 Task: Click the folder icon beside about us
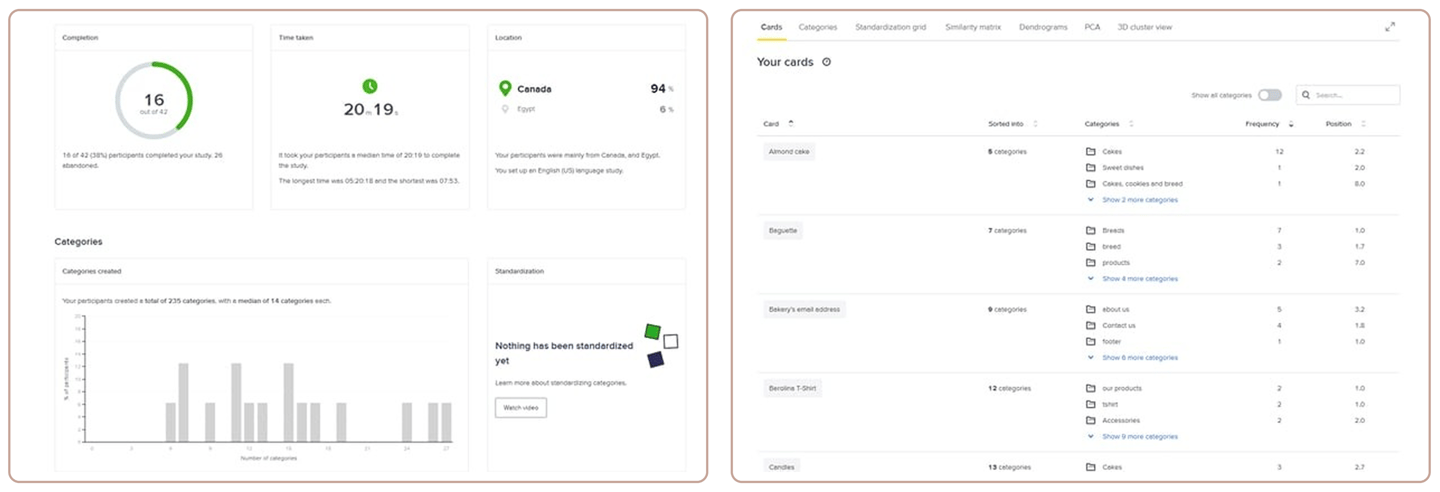[1091, 310]
